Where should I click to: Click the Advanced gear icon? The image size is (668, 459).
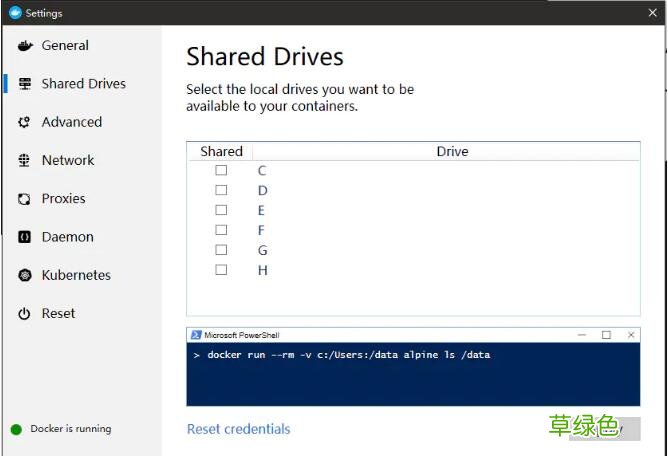pos(24,122)
